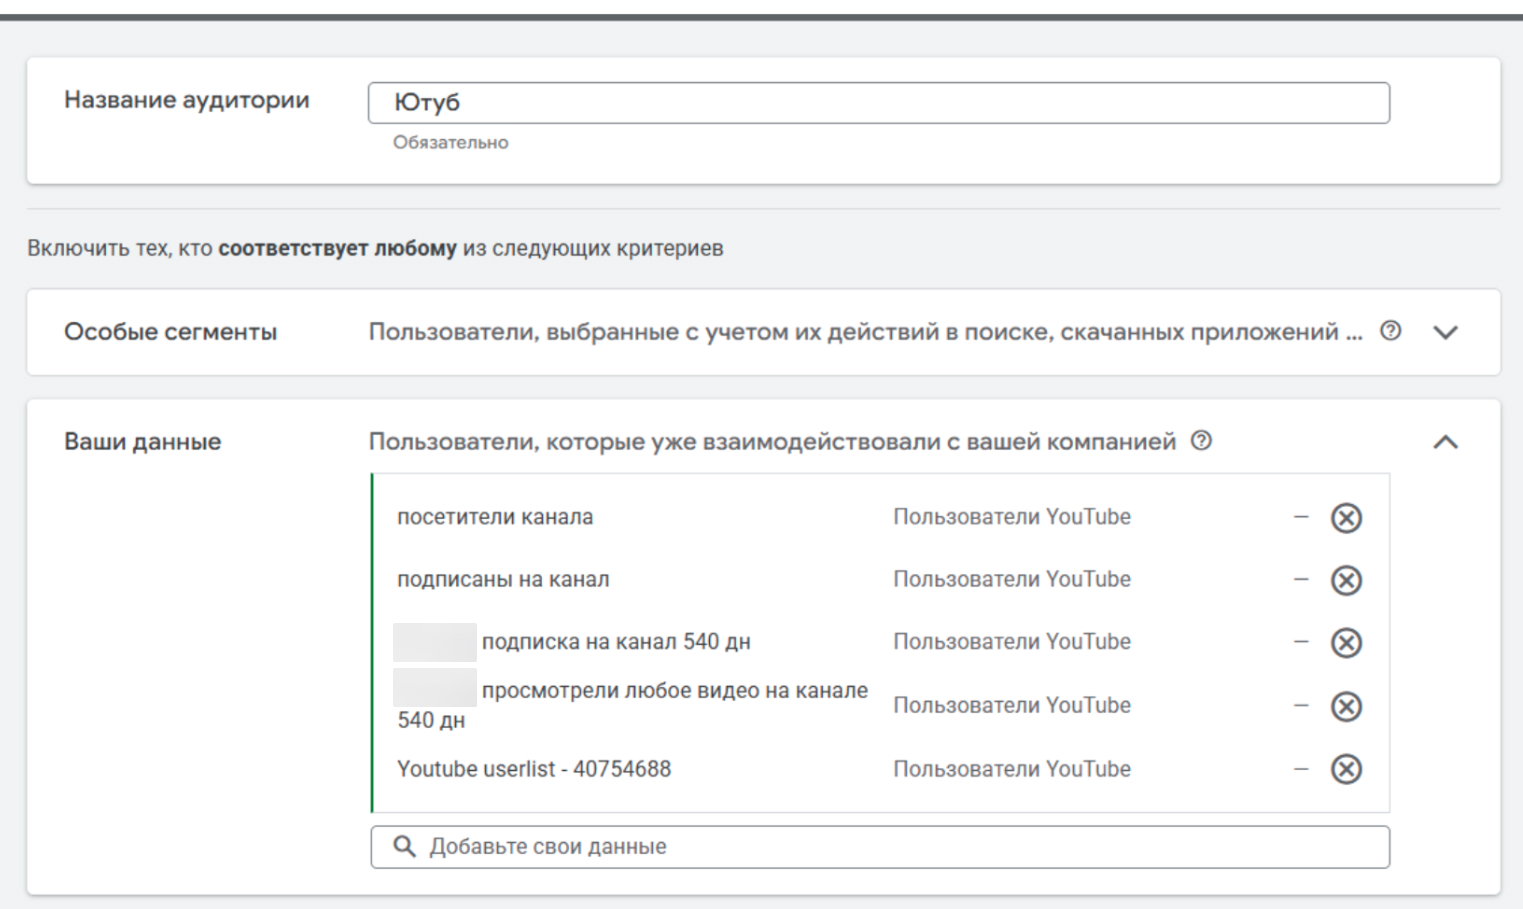
Task: Click 'просмотрели любое видео на канале' entry
Action: (x=674, y=691)
